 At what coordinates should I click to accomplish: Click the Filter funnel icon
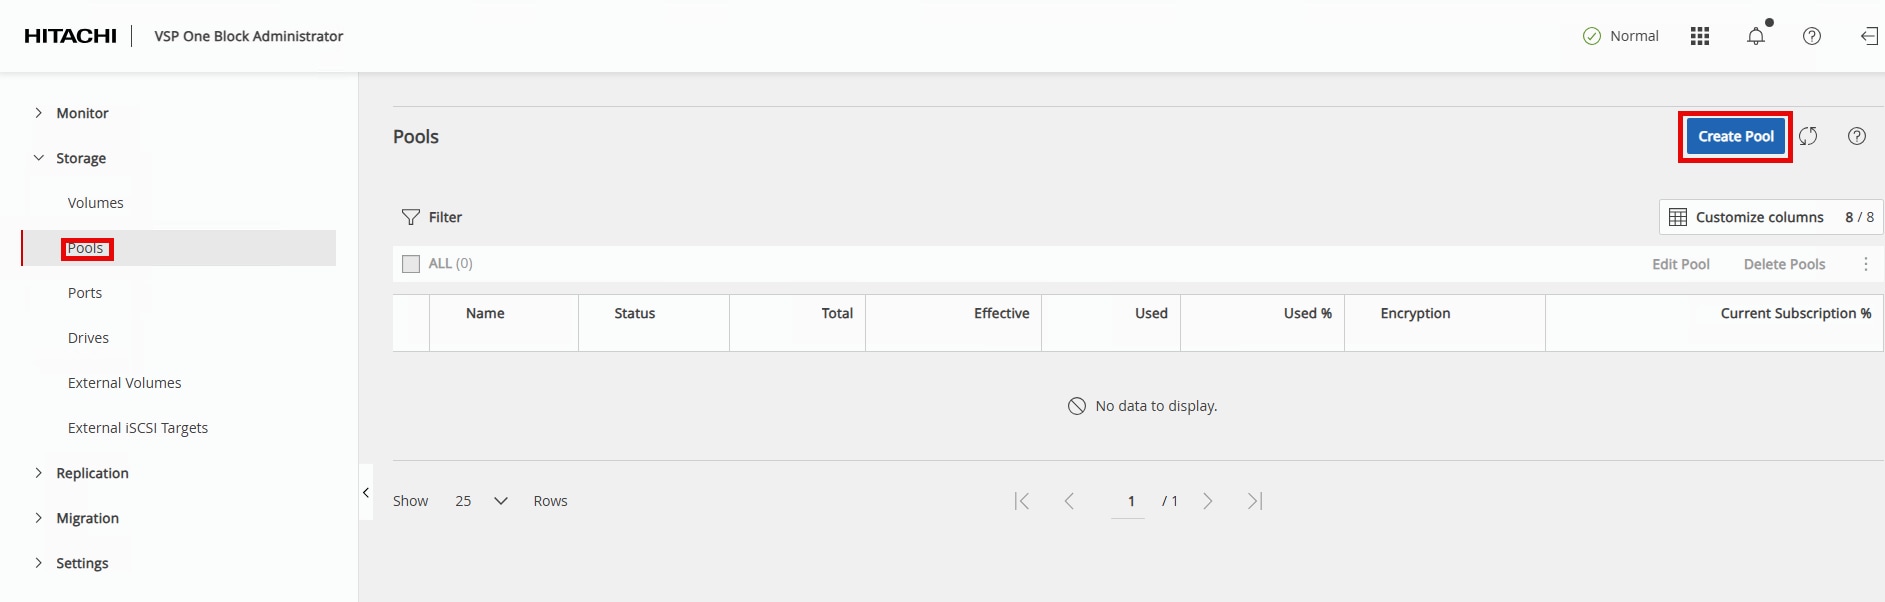[x=411, y=216]
